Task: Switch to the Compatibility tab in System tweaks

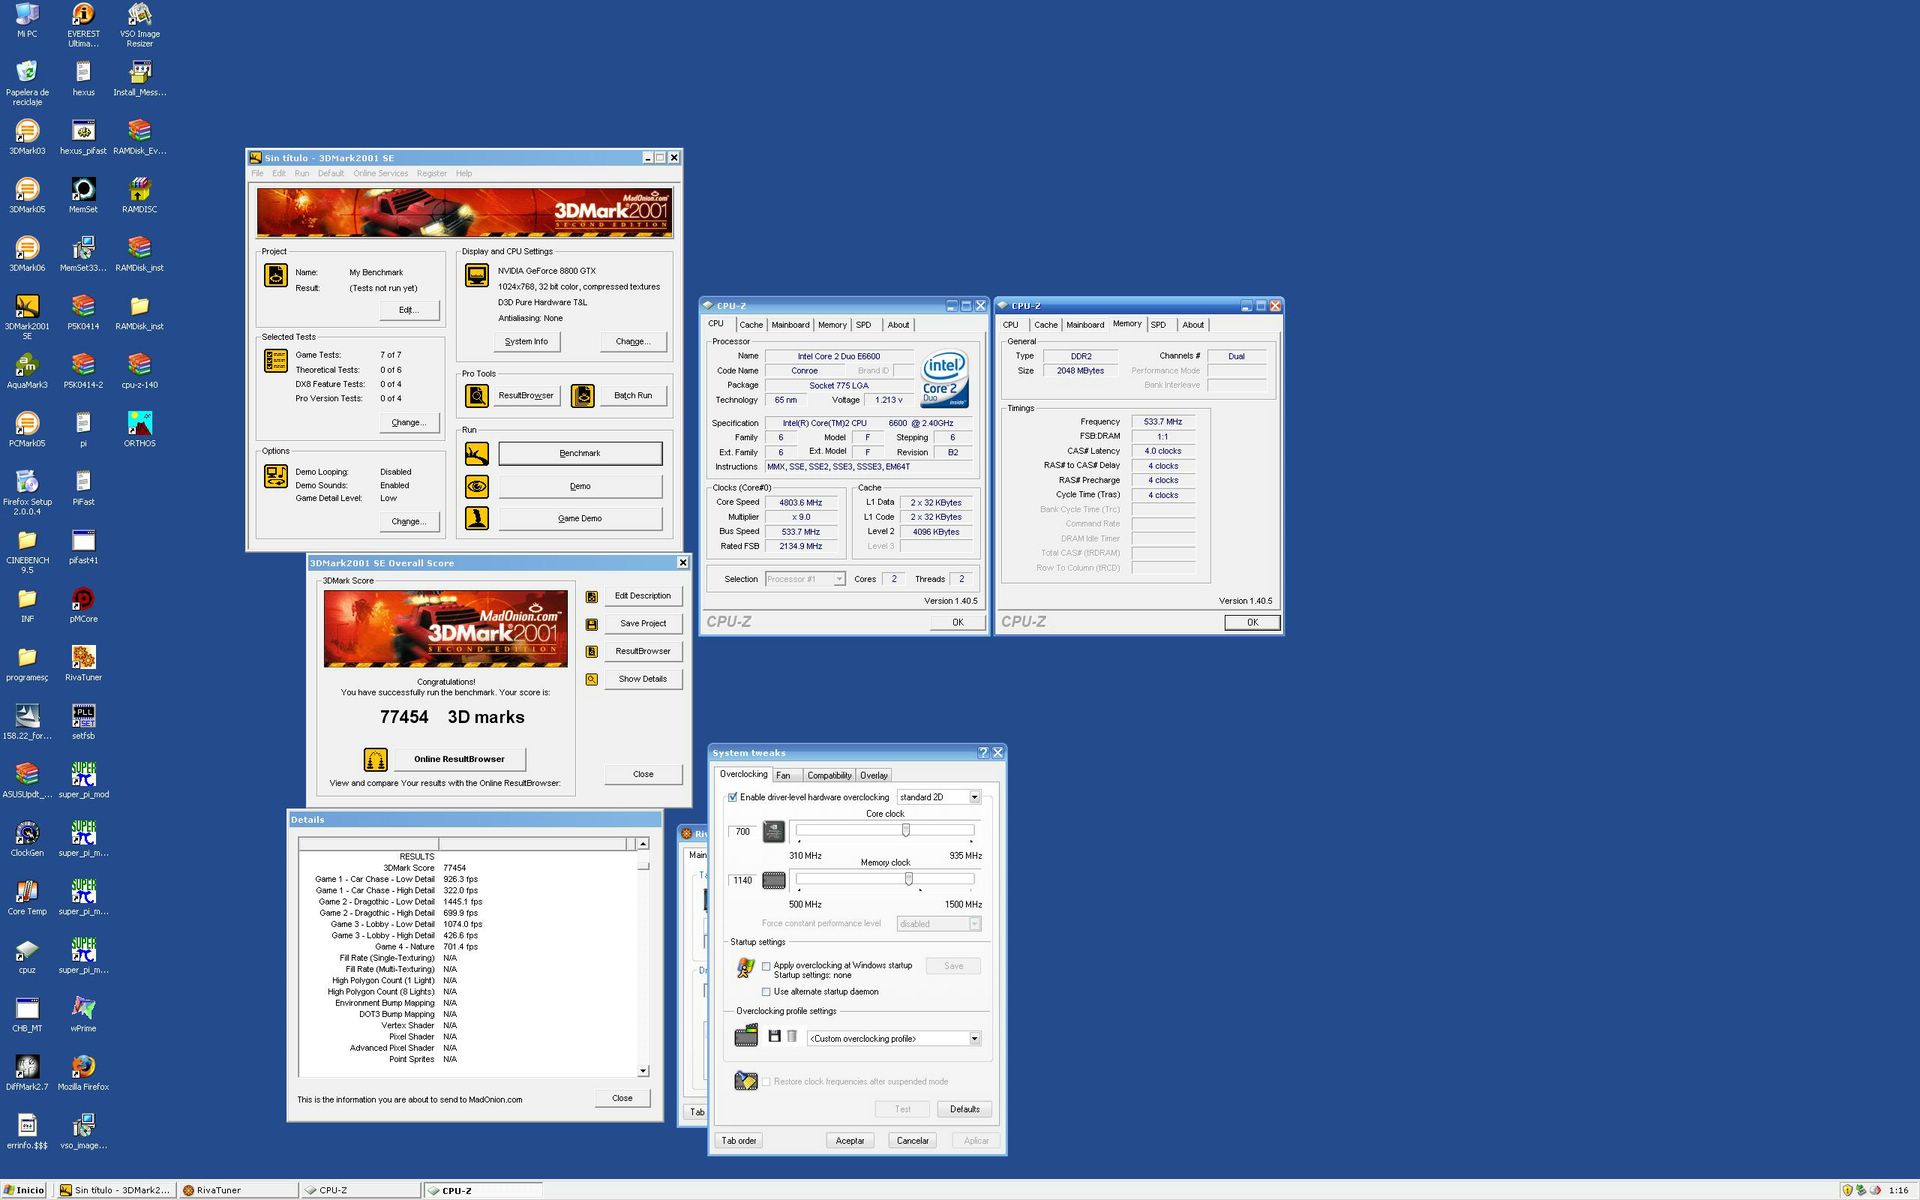Action: click(x=829, y=776)
